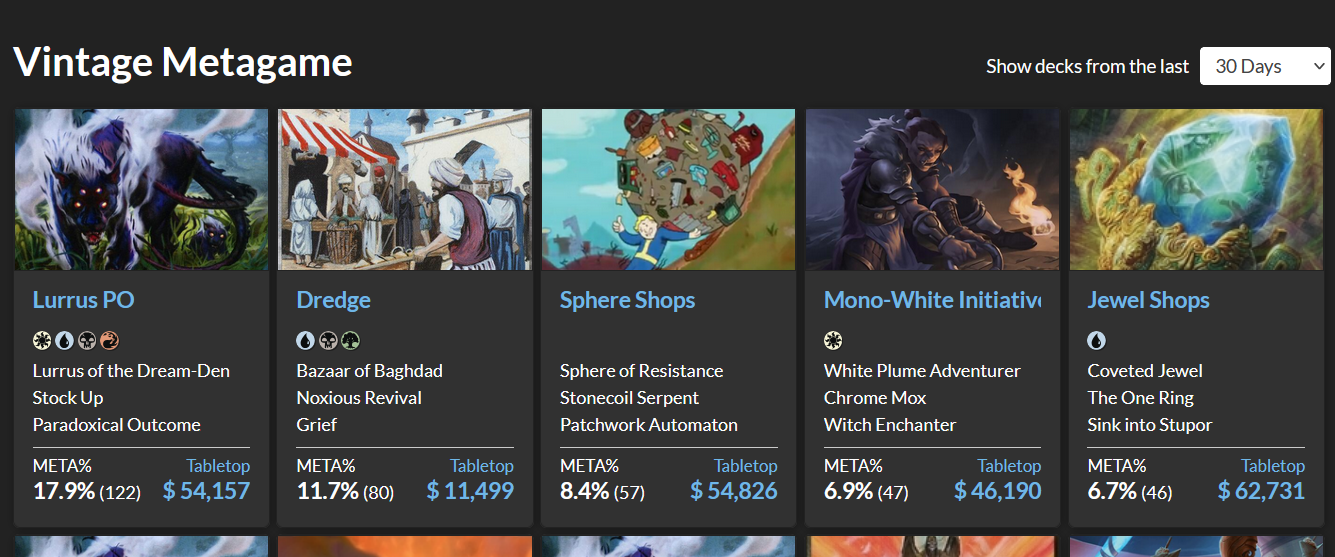1335x557 pixels.
Task: Open the 30 Days time range dropdown
Action: (x=1265, y=66)
